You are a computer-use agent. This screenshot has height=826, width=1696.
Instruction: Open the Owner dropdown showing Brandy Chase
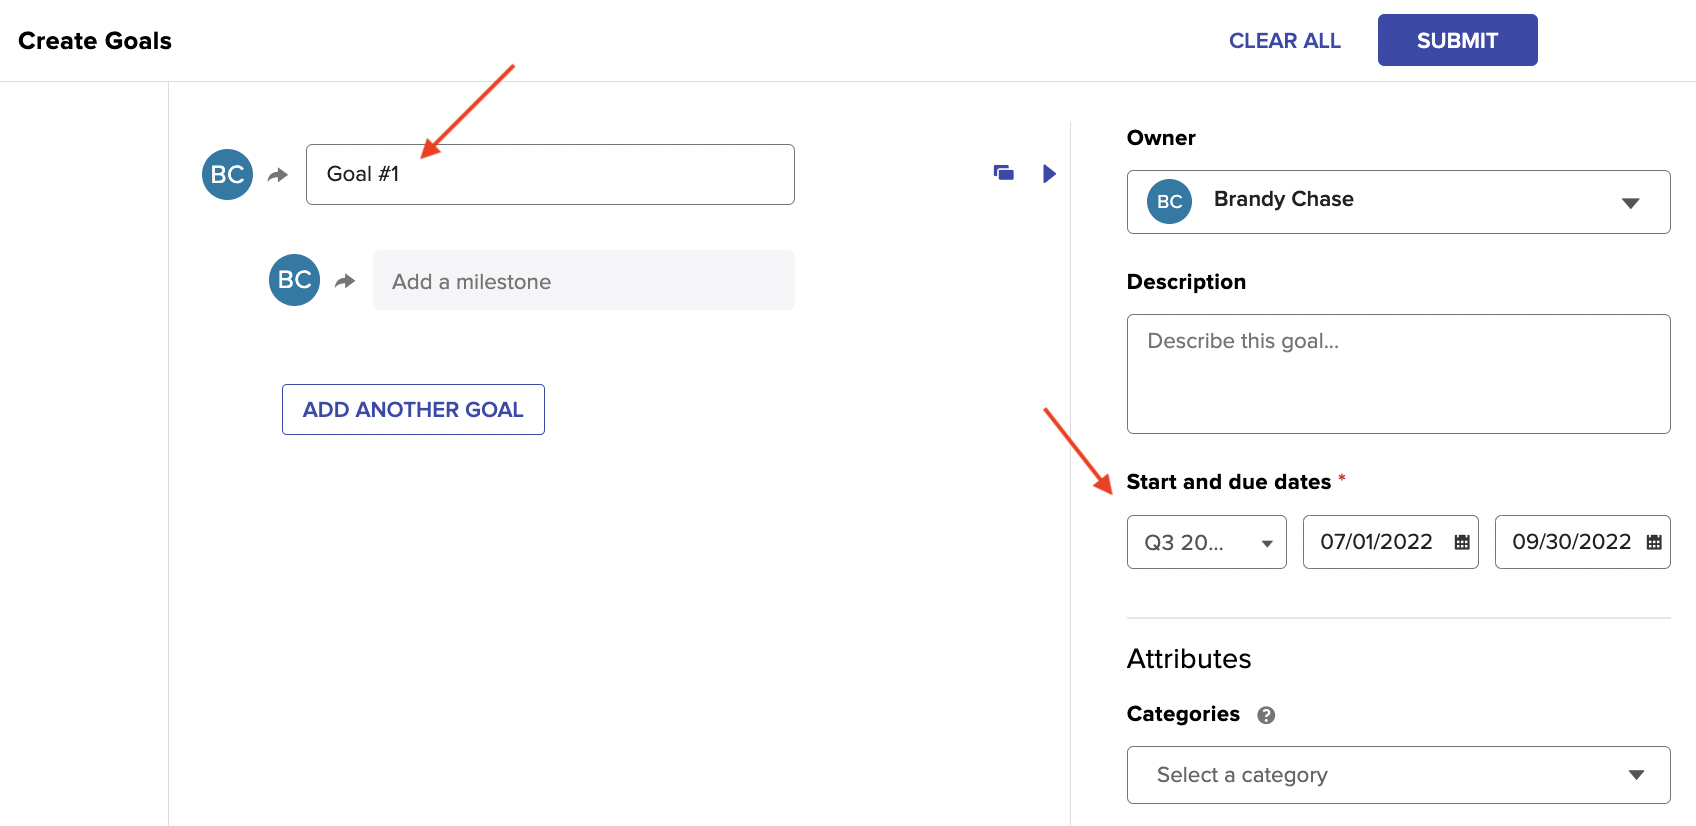[1398, 202]
